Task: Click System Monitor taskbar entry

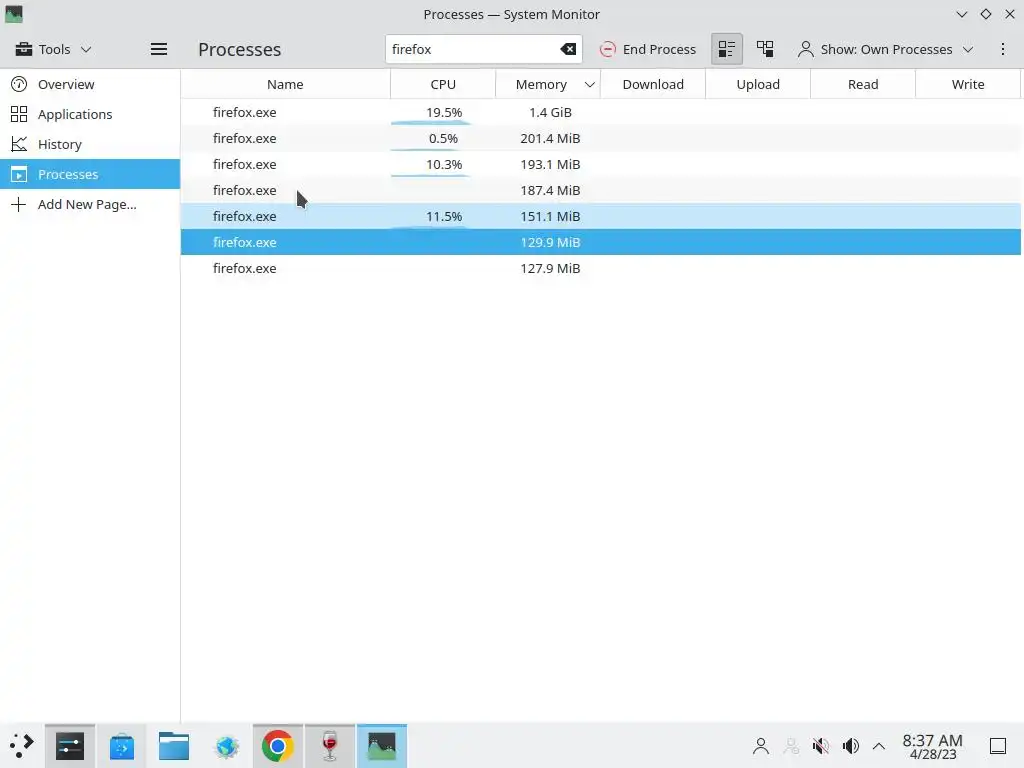Action: (x=382, y=746)
